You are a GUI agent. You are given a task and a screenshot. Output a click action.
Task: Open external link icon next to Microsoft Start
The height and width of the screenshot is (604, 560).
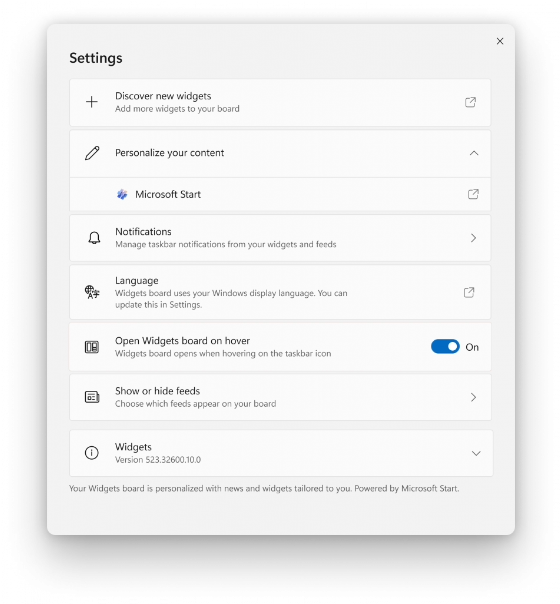473,194
